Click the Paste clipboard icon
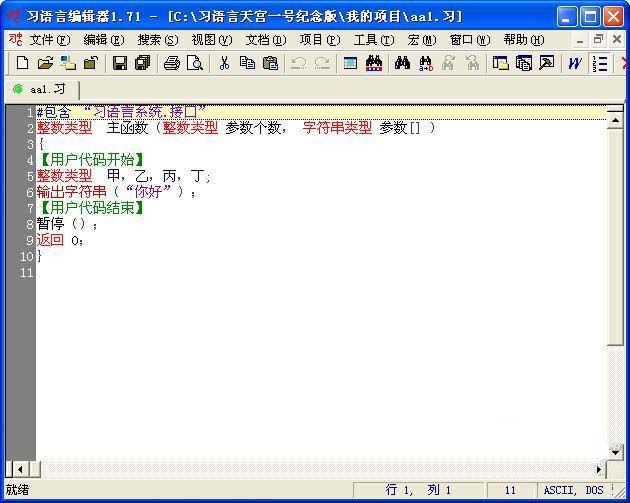Screen dimensions: 630x503 point(270,63)
